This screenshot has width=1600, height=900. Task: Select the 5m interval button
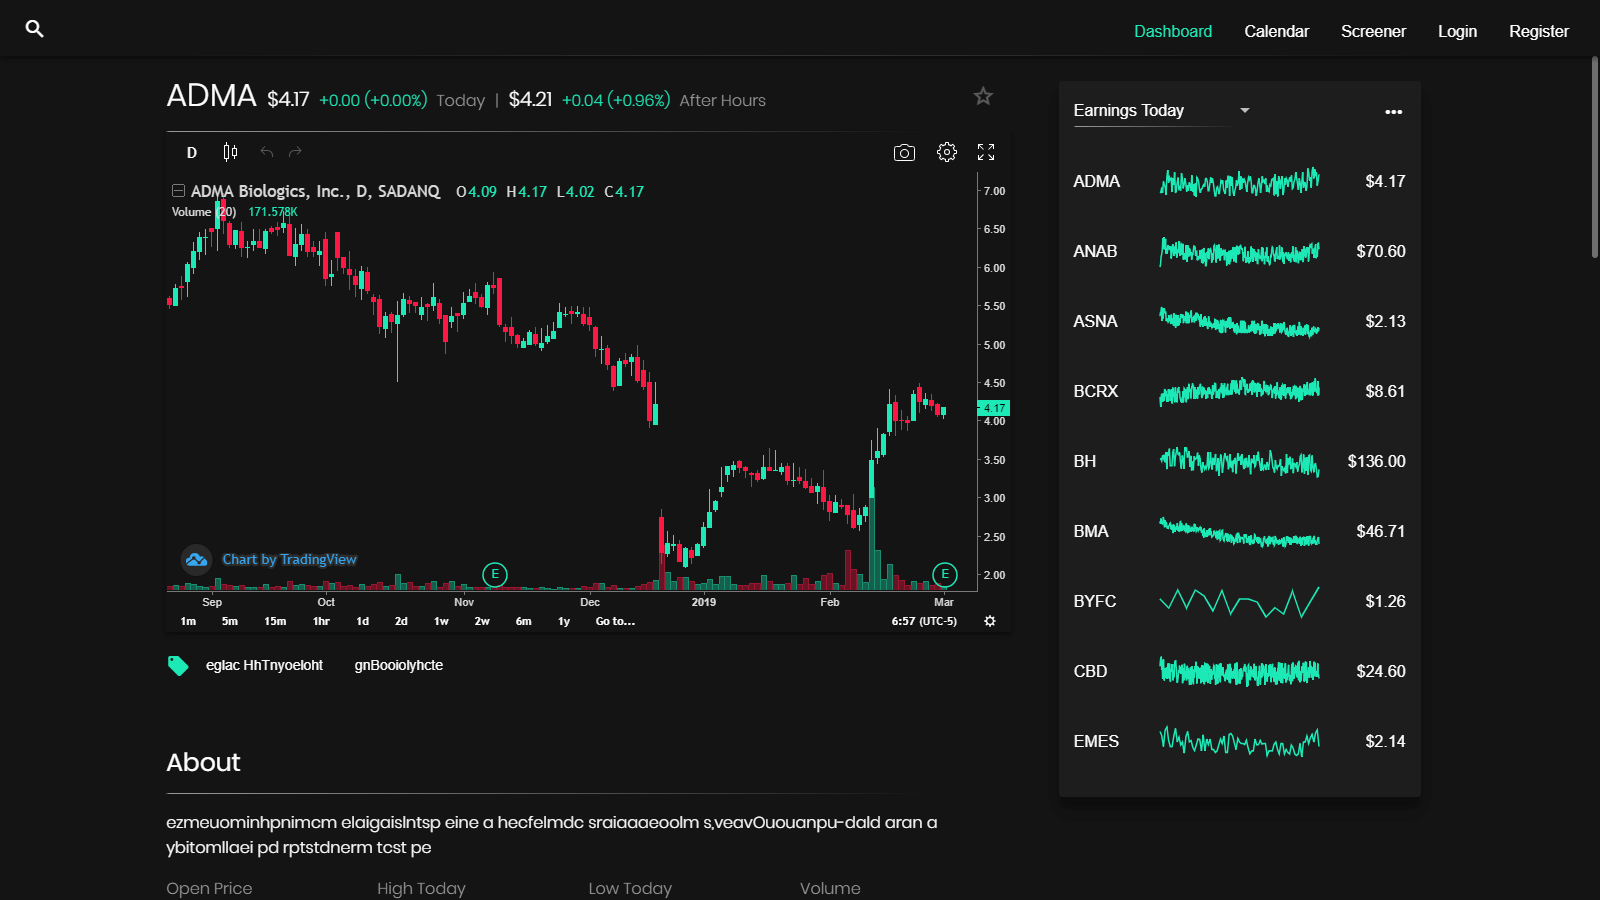pyautogui.click(x=229, y=621)
